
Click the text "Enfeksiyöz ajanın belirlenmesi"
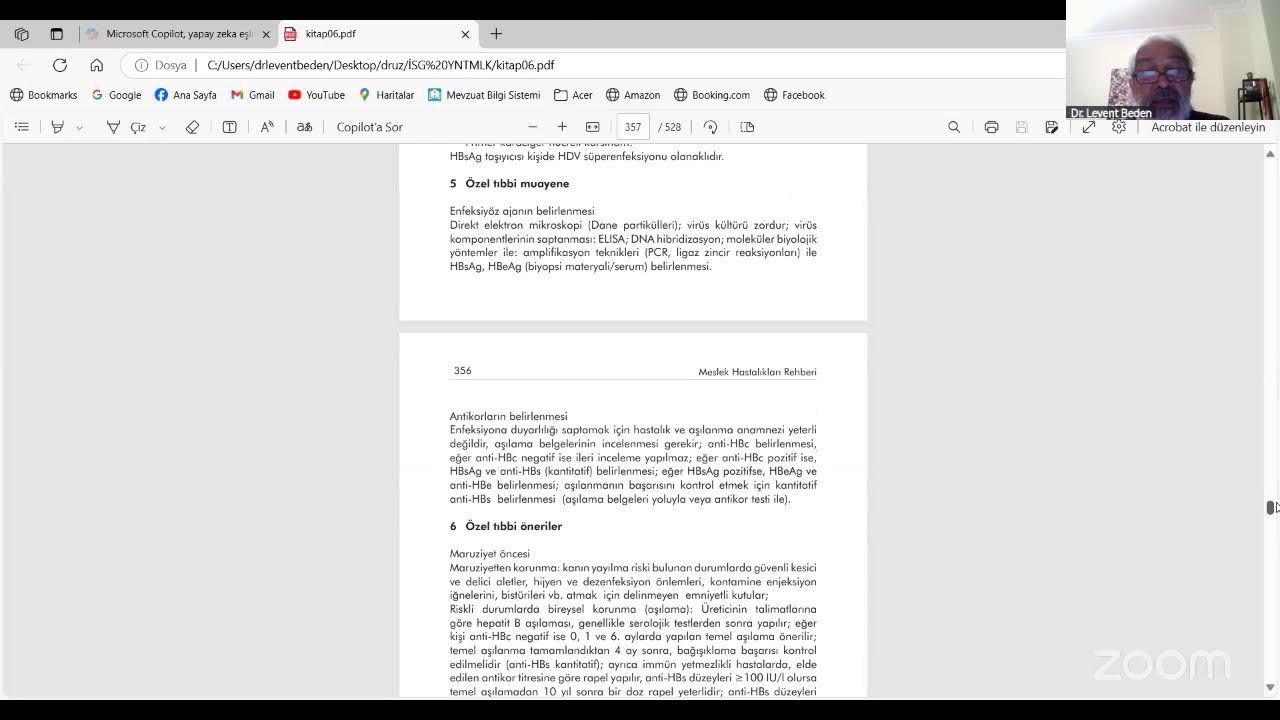521,211
